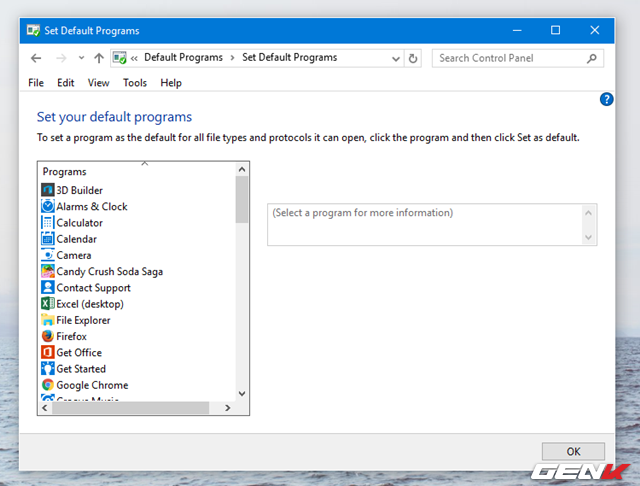
Task: Open the File menu
Action: [x=36, y=83]
